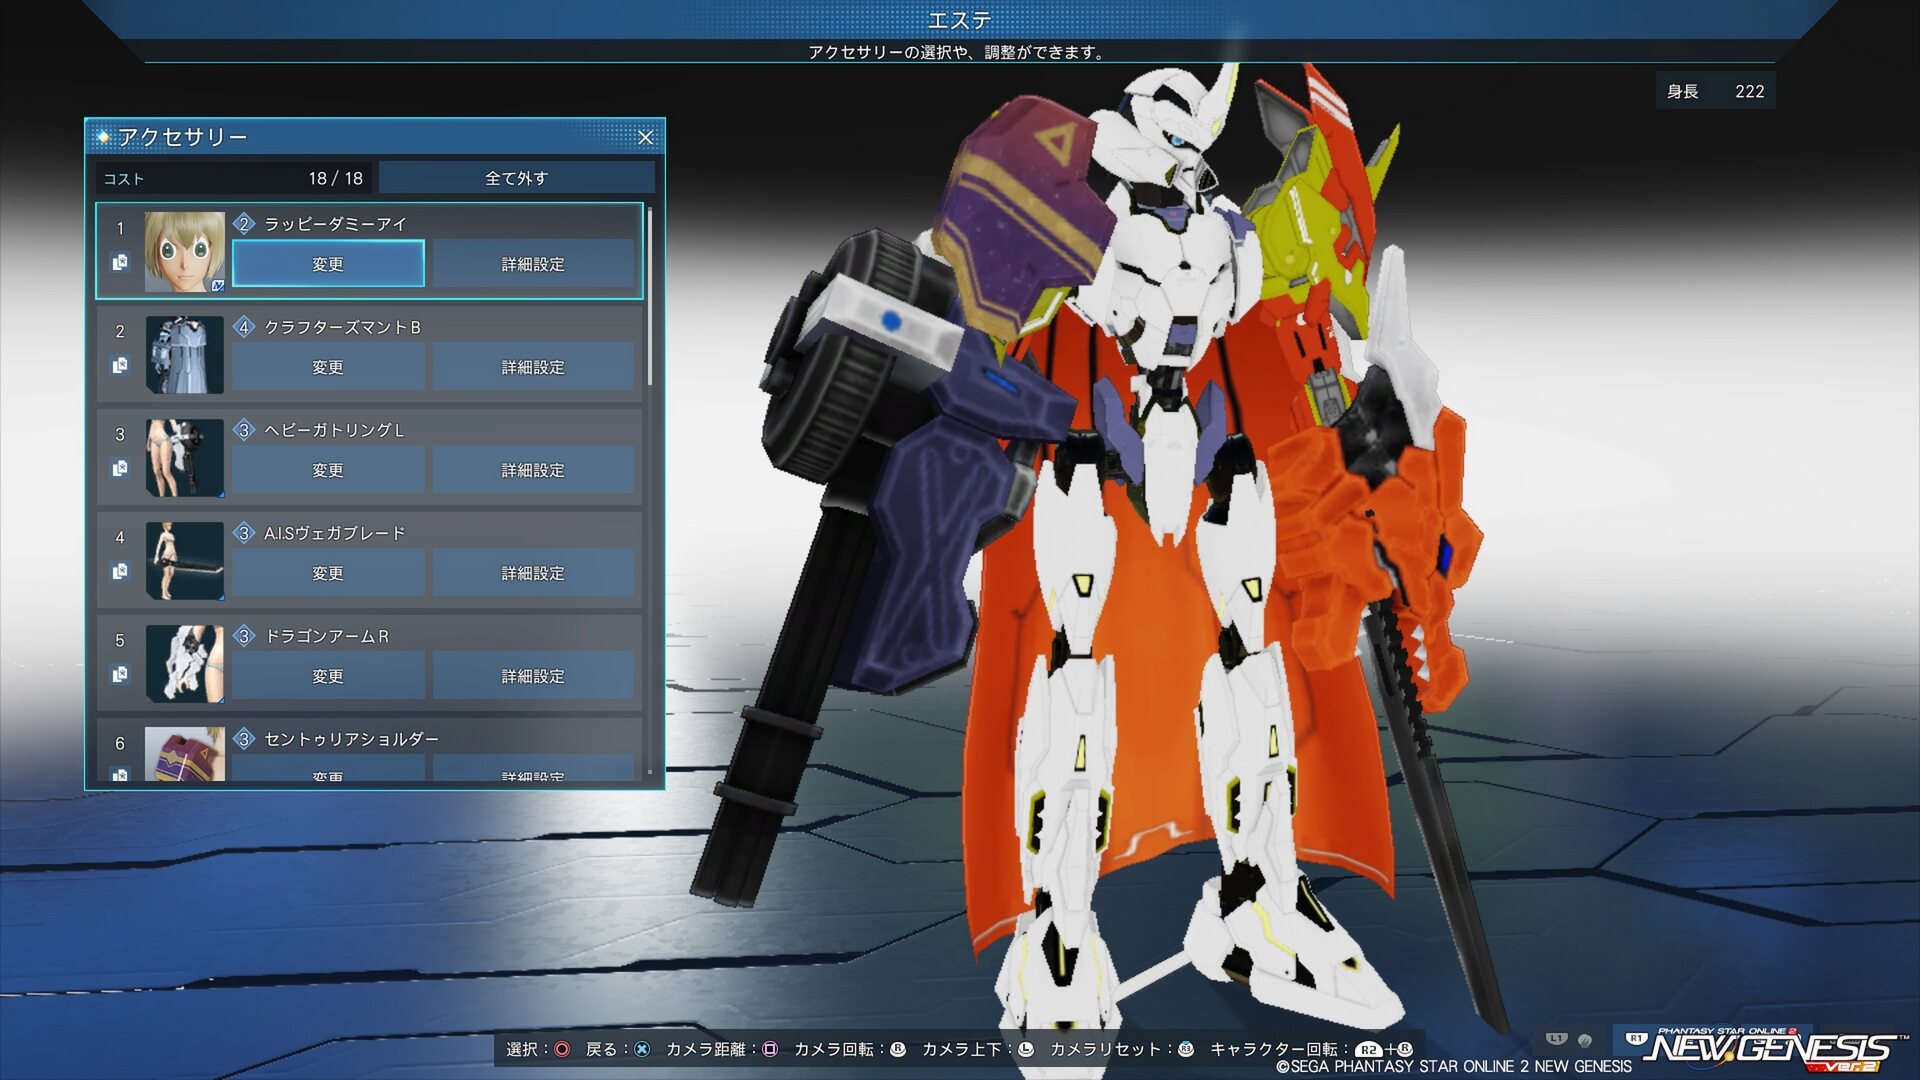Screen dimensions: 1920x1080
Task: Open 詳細設定 for ドラゴンアームR
Action: [x=533, y=676]
